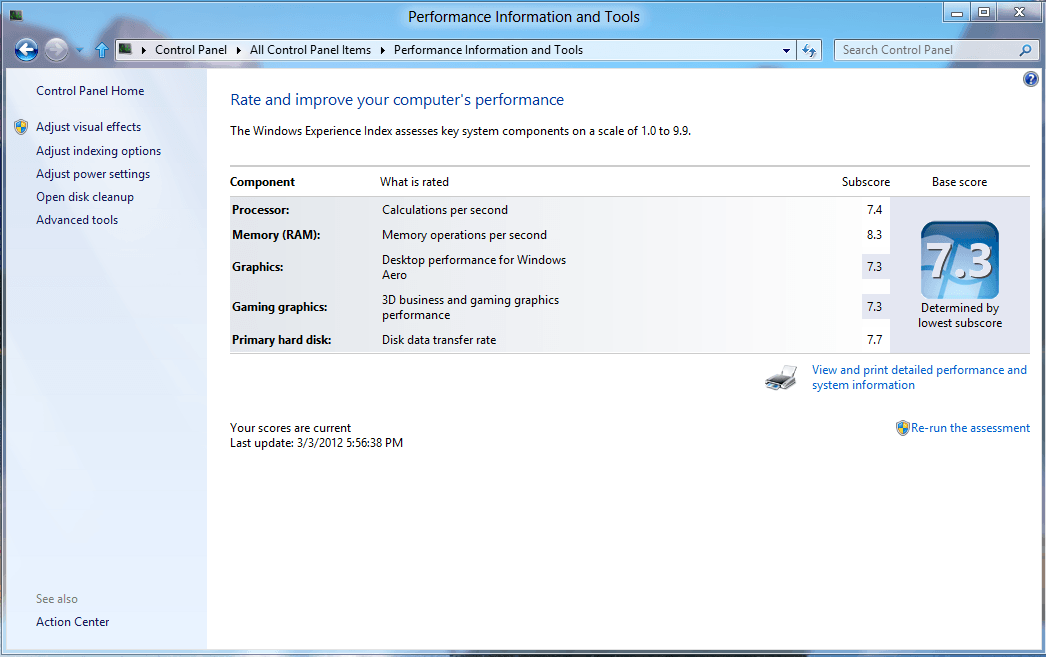Click the window title bar icon

tap(16, 15)
